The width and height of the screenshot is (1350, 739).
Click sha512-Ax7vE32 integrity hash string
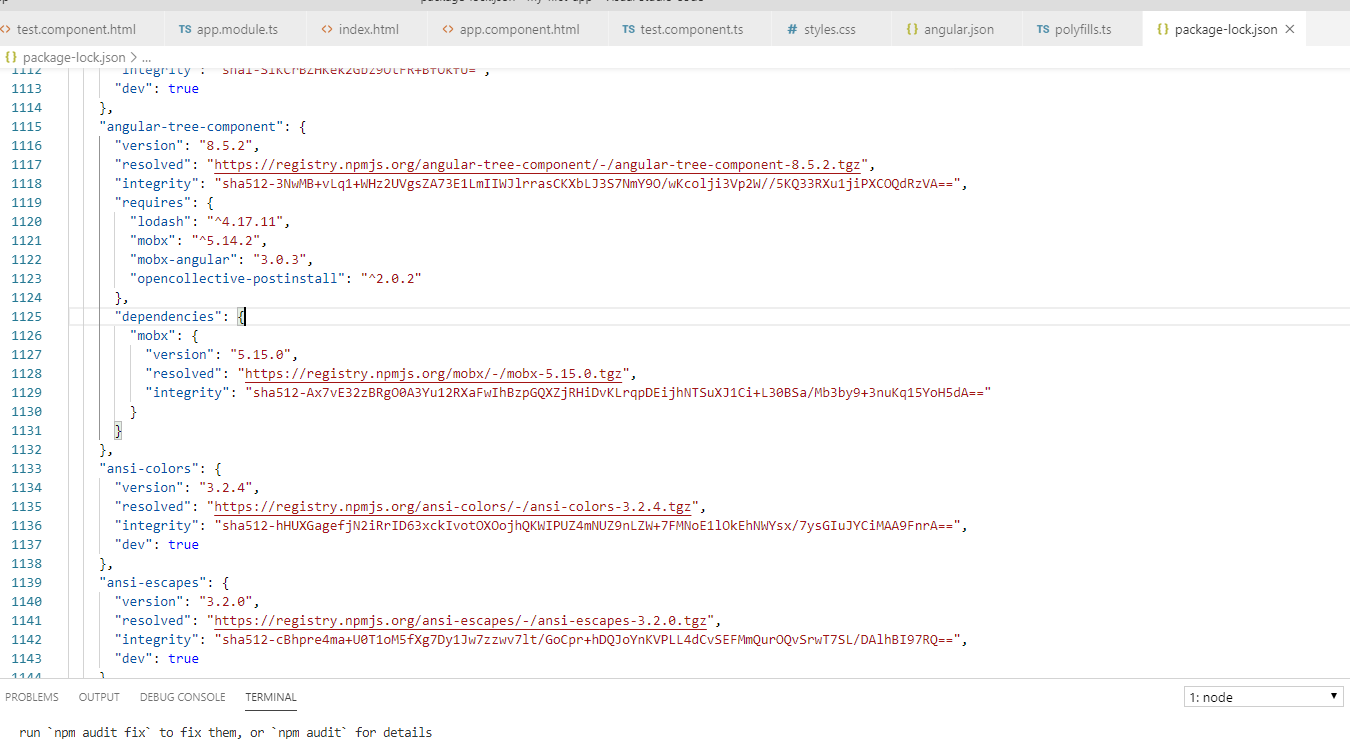point(618,392)
